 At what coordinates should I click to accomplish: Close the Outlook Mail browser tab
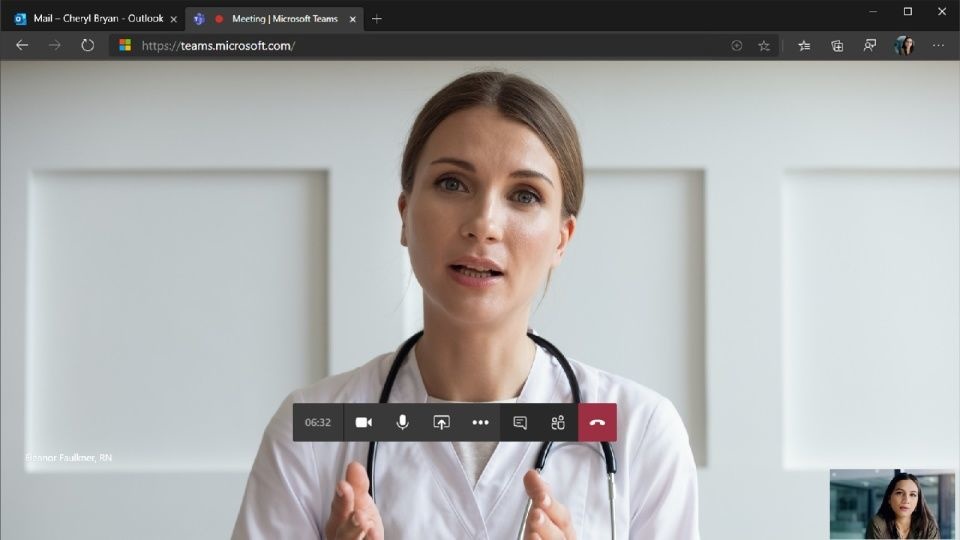pyautogui.click(x=173, y=18)
